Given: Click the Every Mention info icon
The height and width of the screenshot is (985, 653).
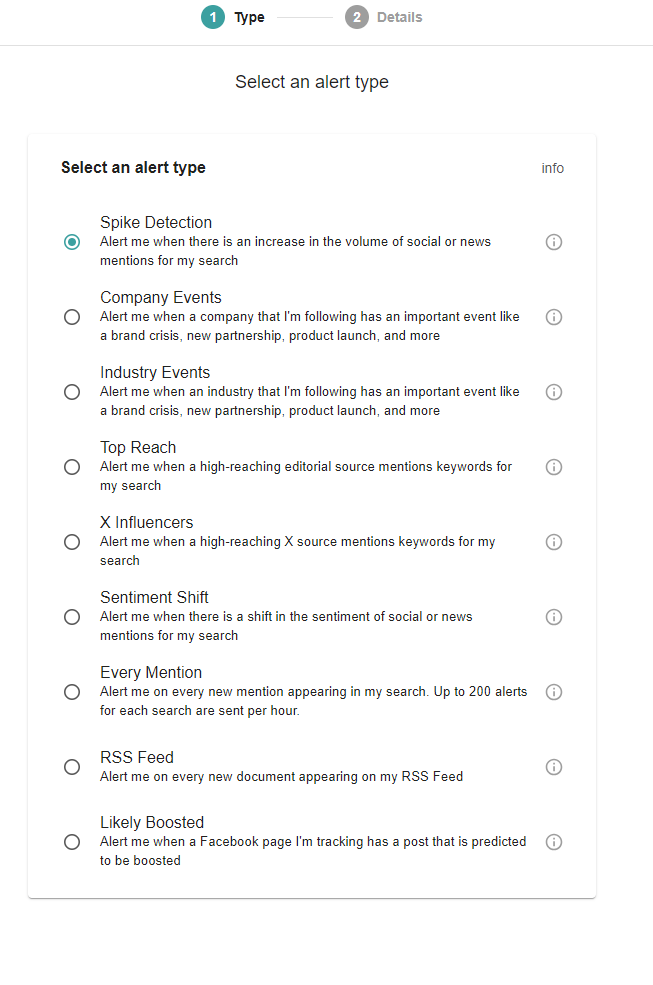Looking at the screenshot, I should (x=554, y=692).
